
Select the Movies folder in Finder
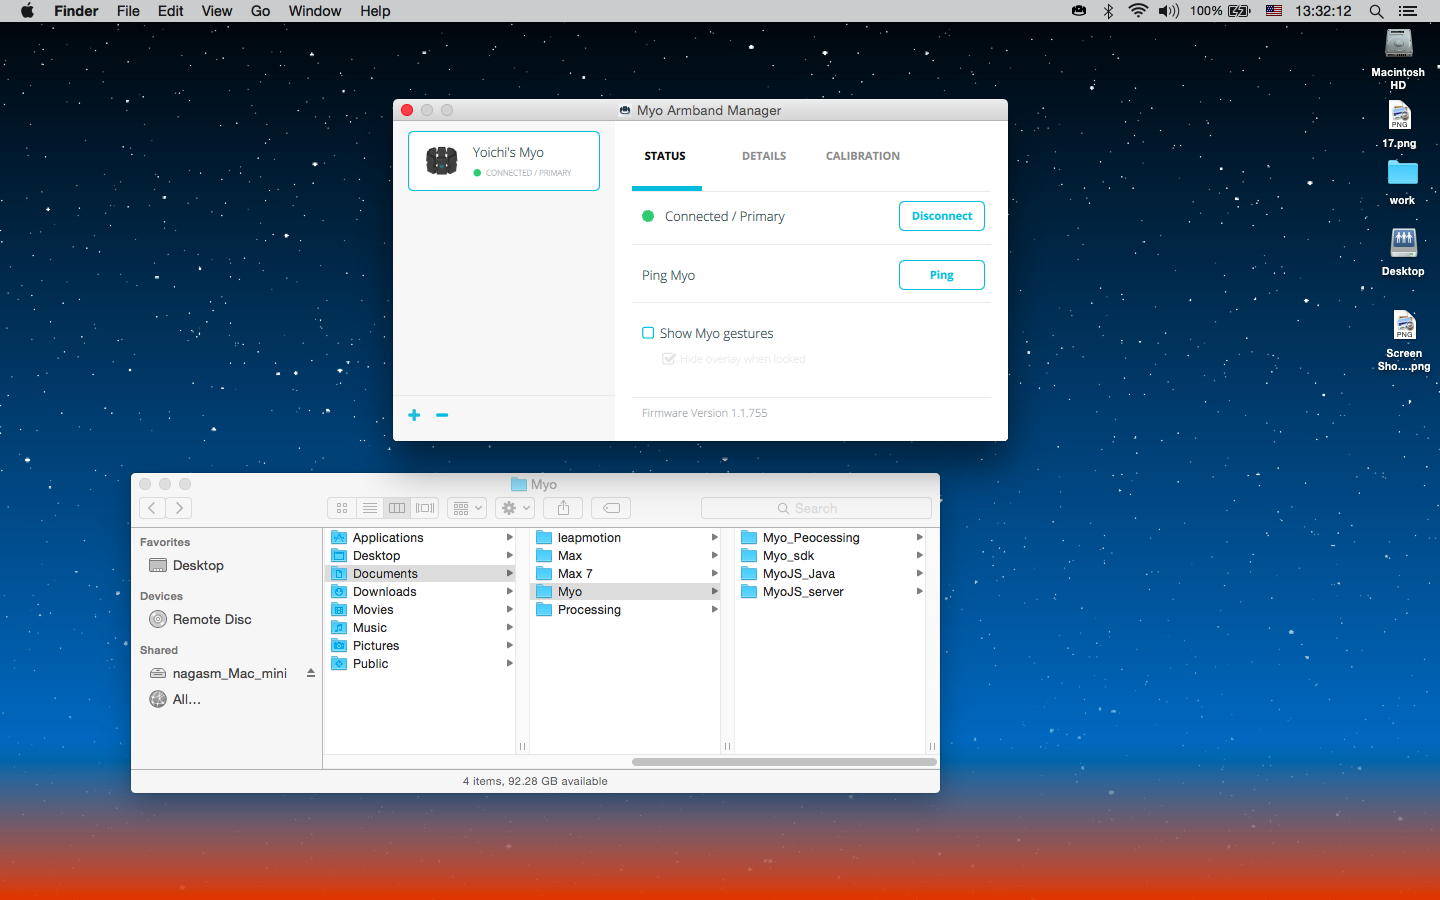[373, 610]
